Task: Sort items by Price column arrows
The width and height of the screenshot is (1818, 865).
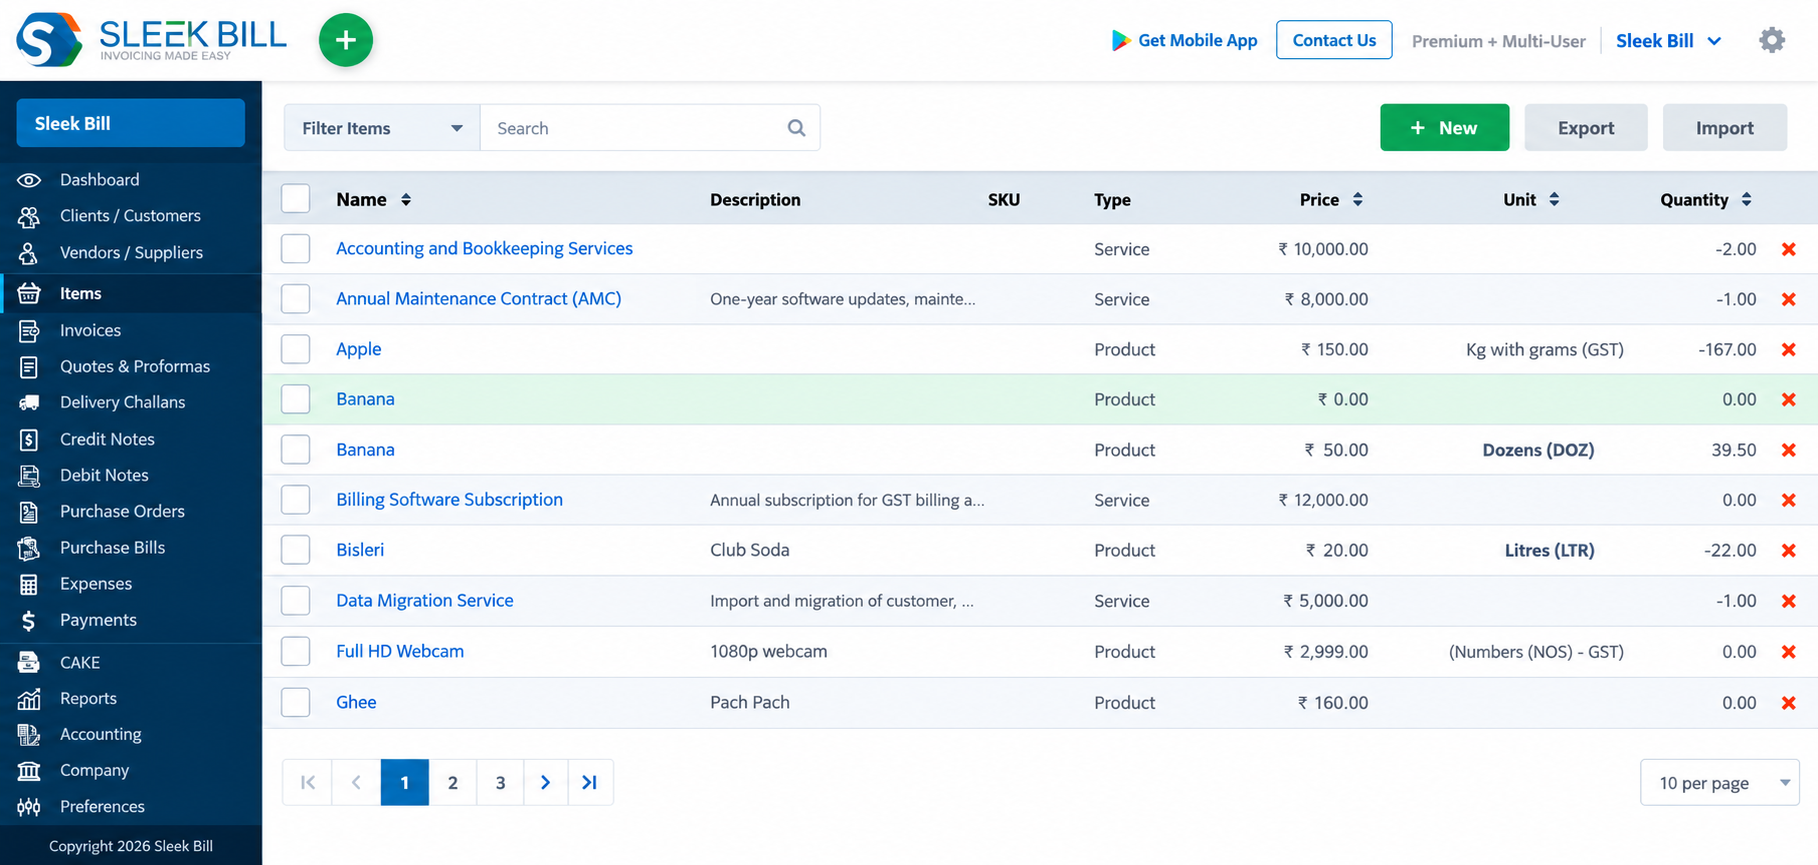Action: click(x=1357, y=199)
